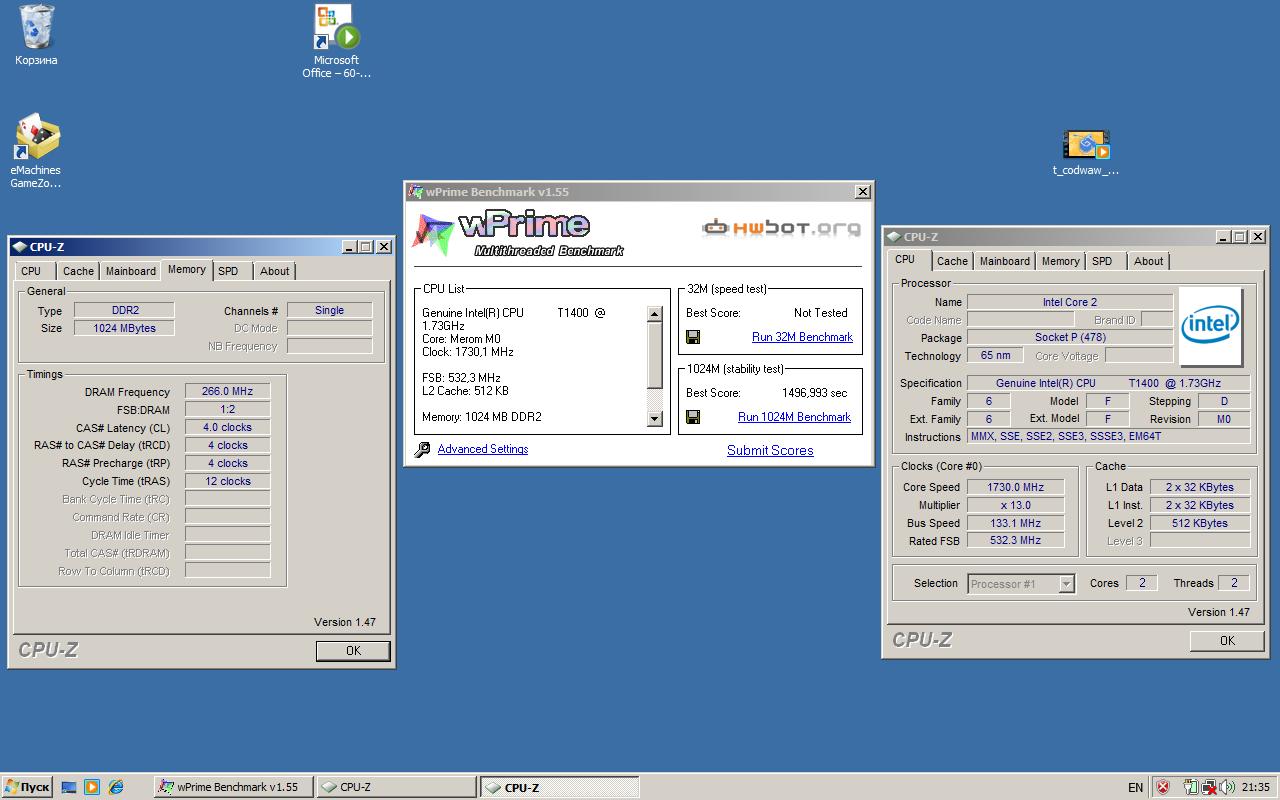Click the wPrime logo graphic

tap(518, 234)
